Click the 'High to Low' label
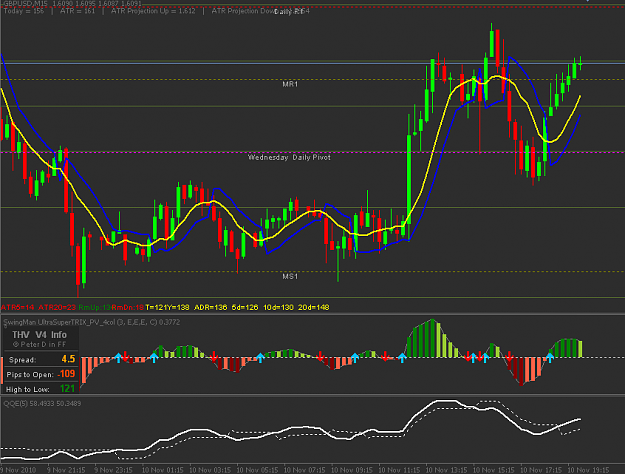625x474 pixels. pyautogui.click(x=28, y=389)
